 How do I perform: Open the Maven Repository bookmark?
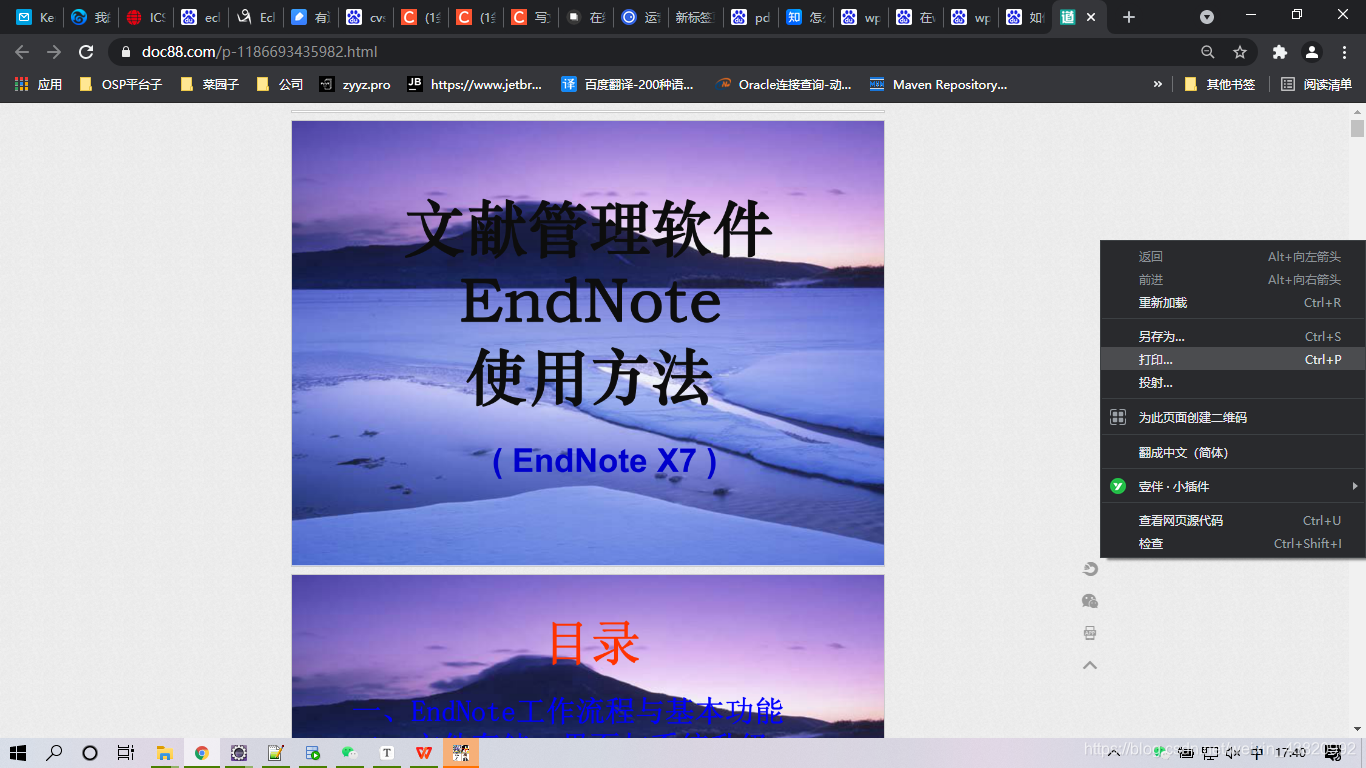pyautogui.click(x=938, y=85)
